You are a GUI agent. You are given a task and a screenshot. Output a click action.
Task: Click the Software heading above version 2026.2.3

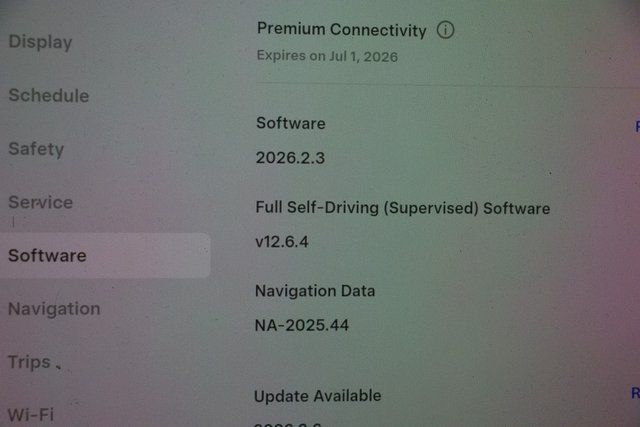pos(291,123)
